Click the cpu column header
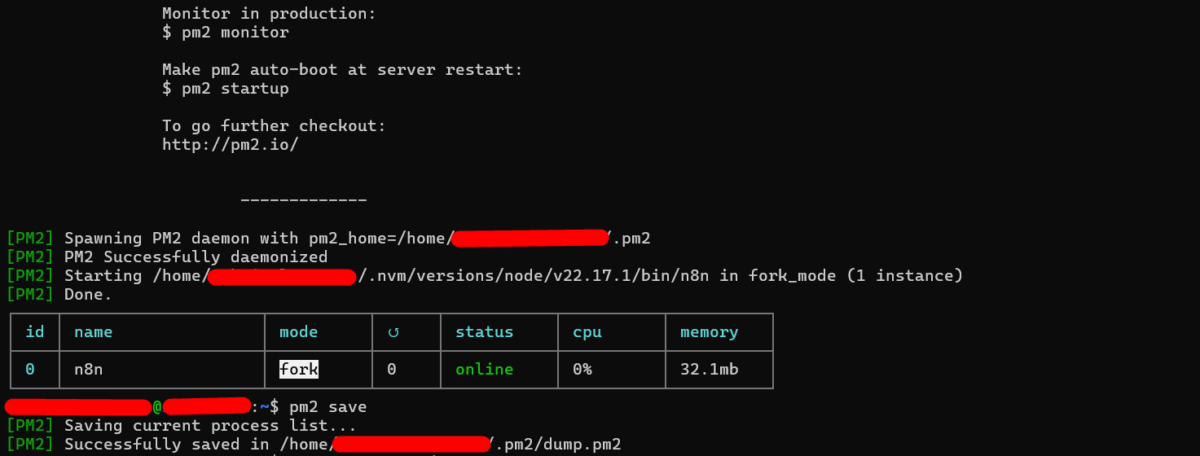The height and width of the screenshot is (456, 1200). point(587,332)
